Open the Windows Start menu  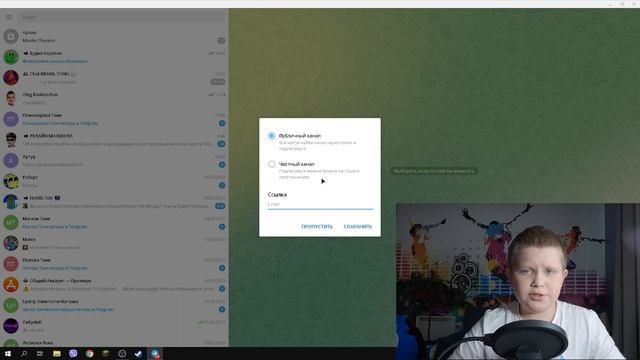tap(7, 353)
